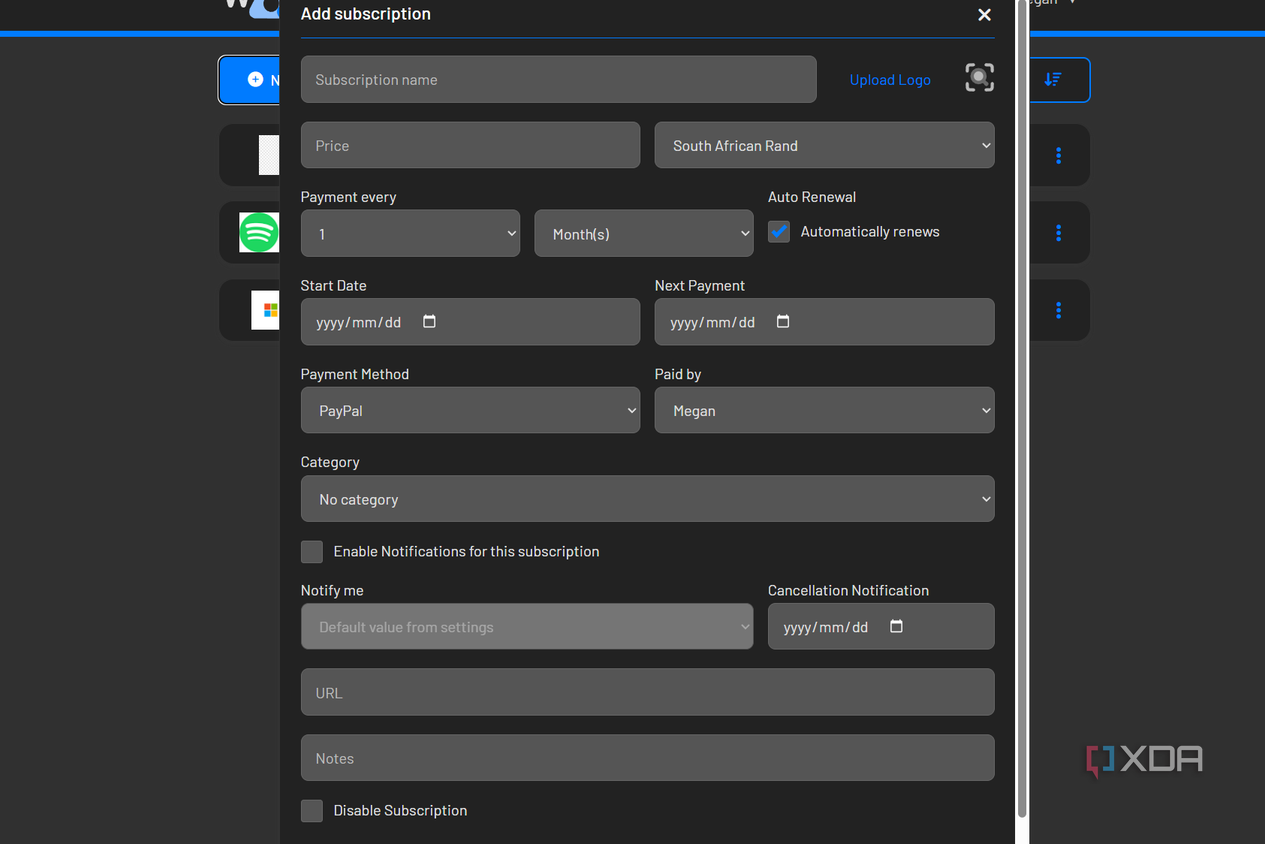Close the Add subscription dialog
The height and width of the screenshot is (844, 1265).
(984, 14)
